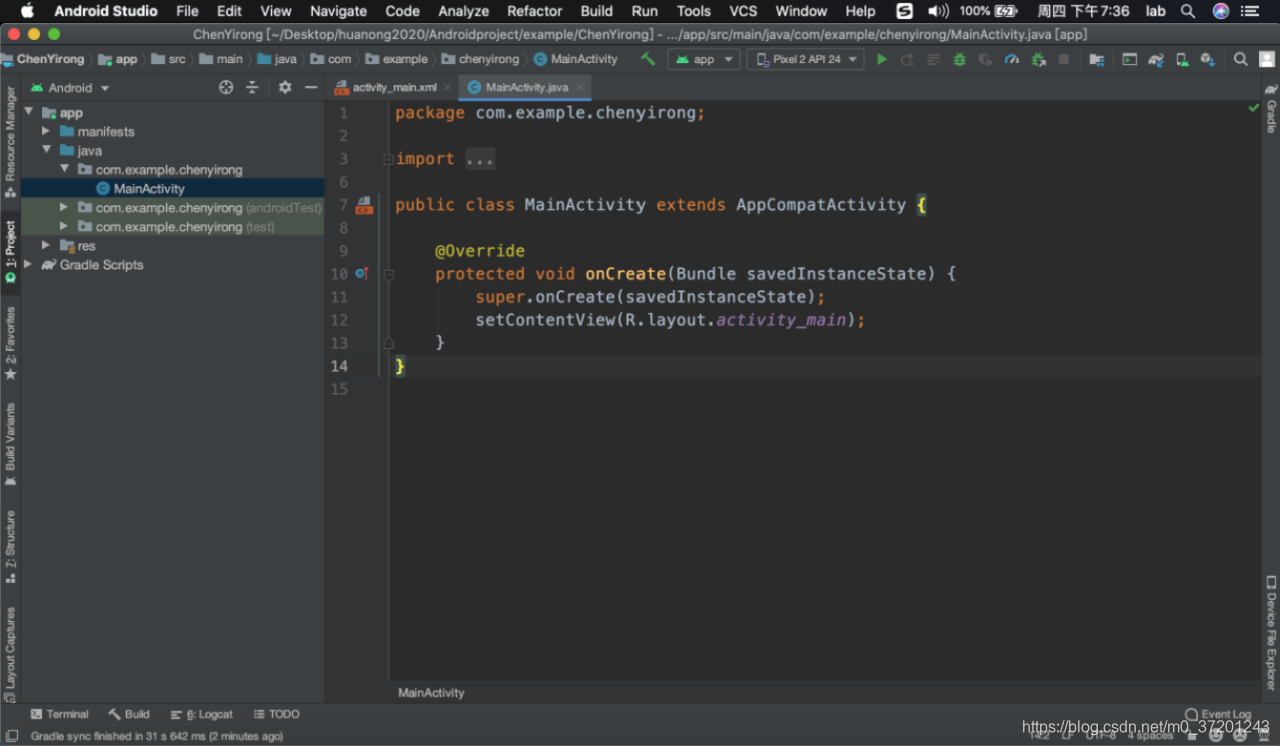This screenshot has width=1280, height=746.
Task: Open the Pixel 2 API 24 device dropdown
Action: click(x=806, y=59)
